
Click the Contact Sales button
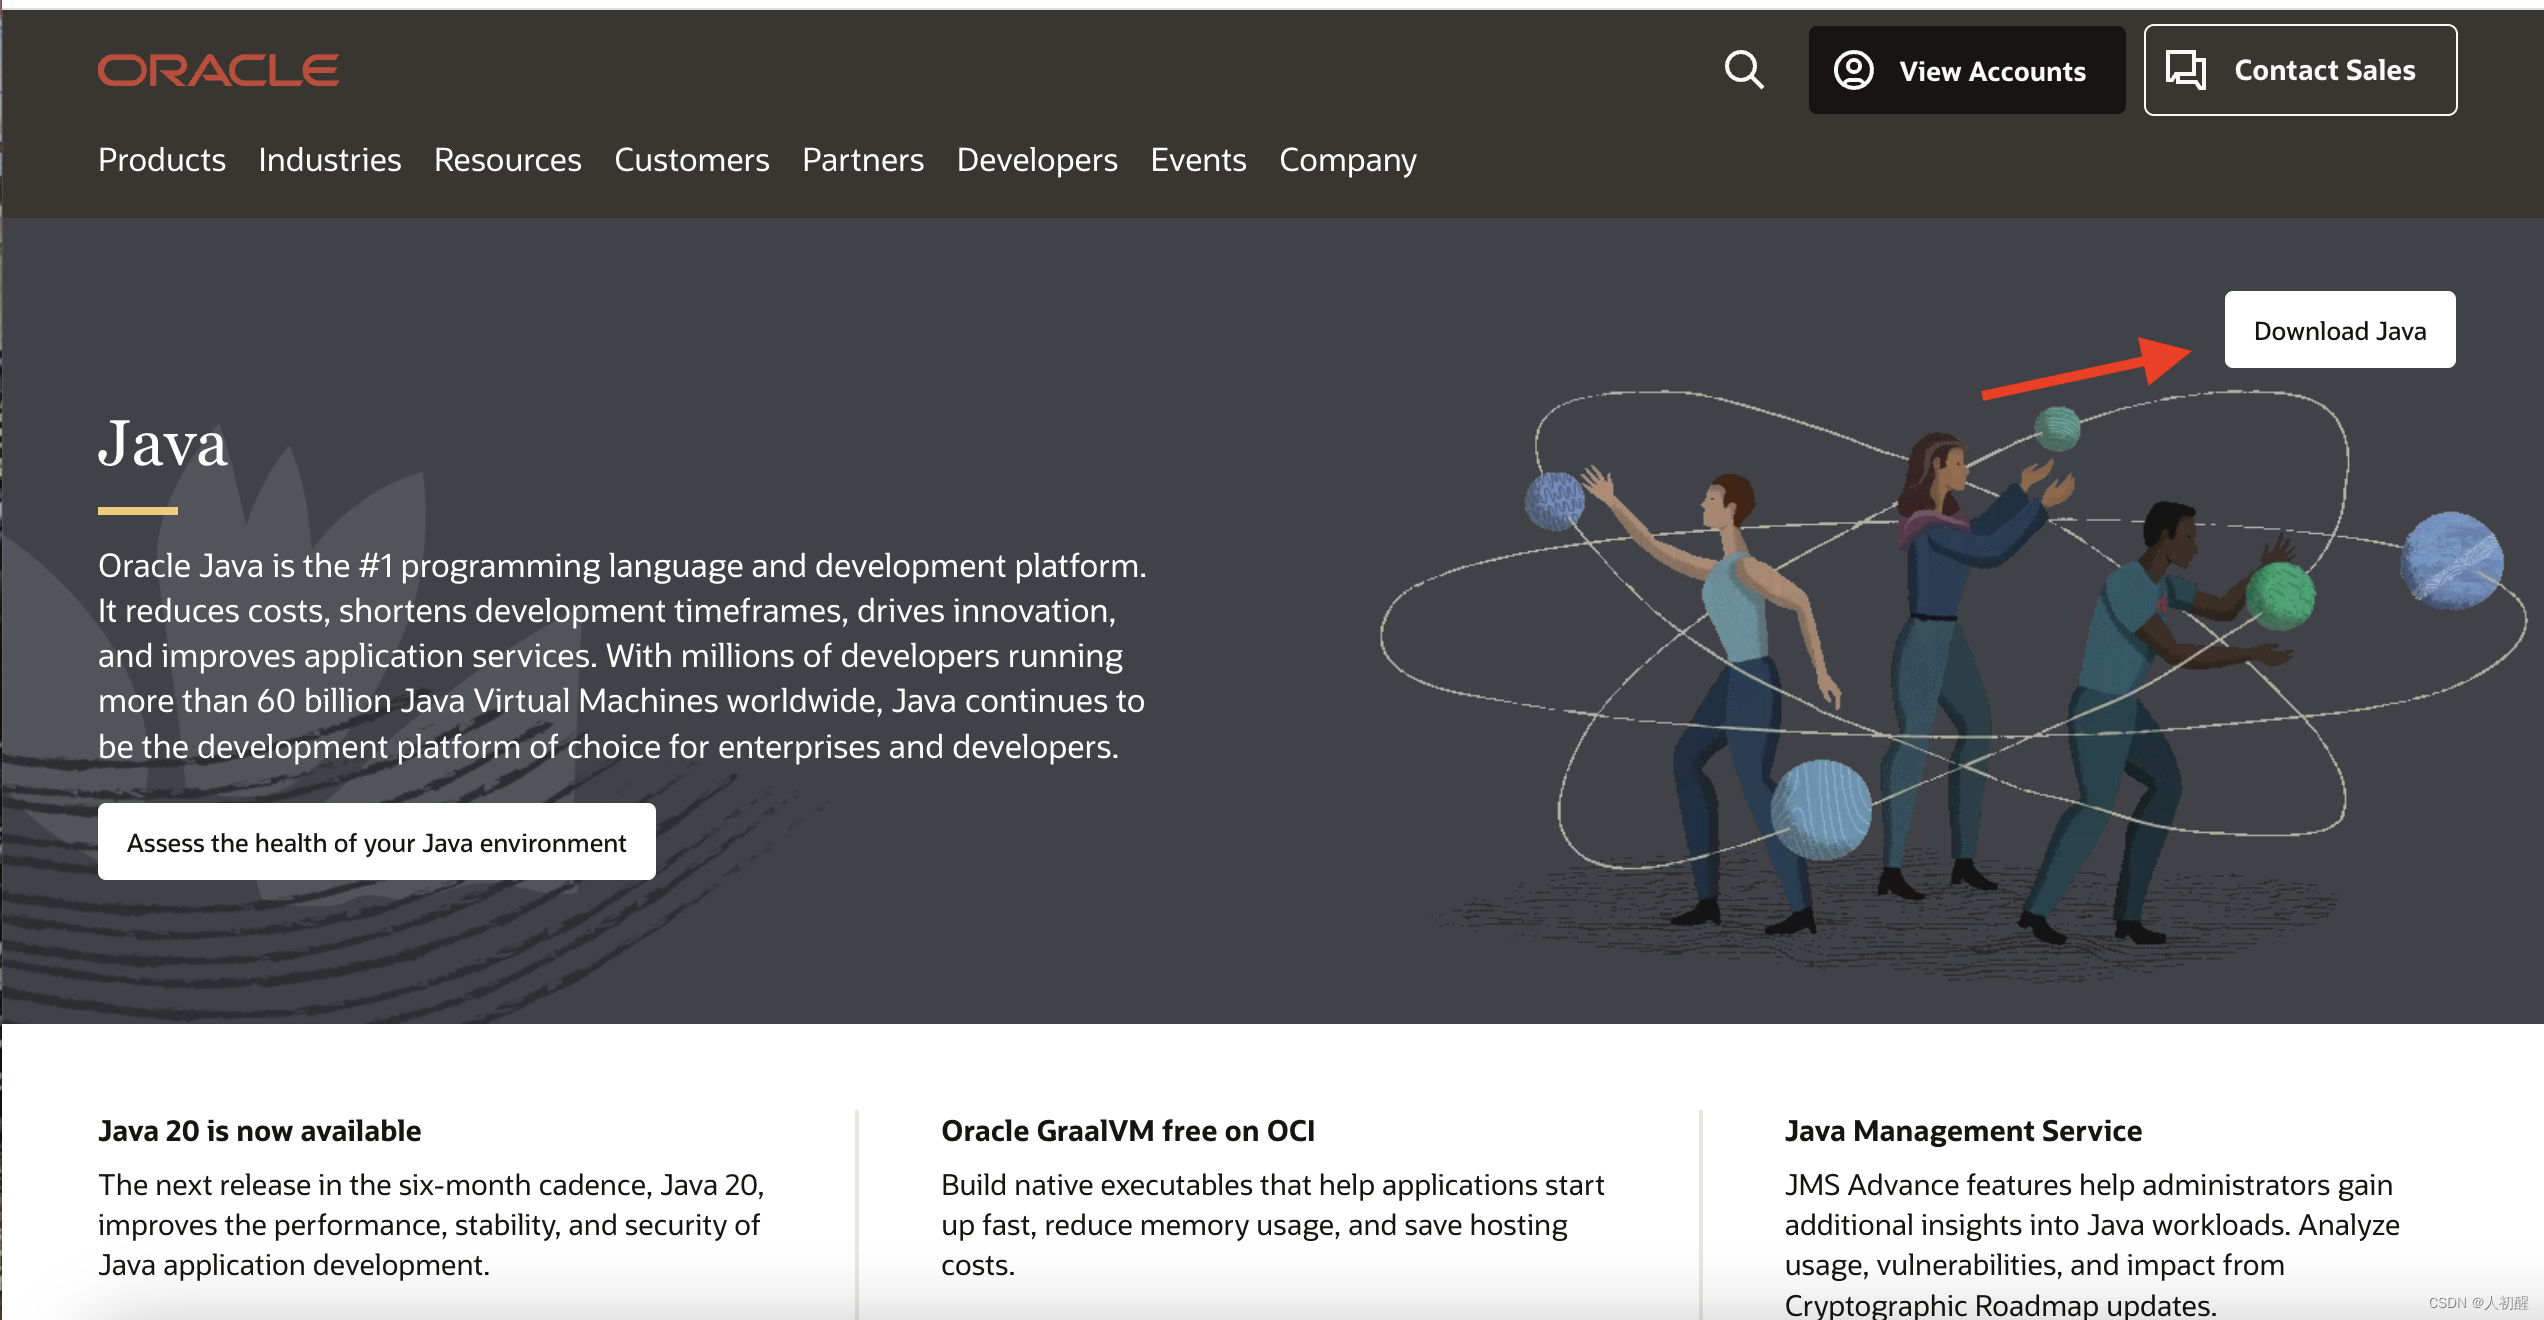(x=2300, y=70)
